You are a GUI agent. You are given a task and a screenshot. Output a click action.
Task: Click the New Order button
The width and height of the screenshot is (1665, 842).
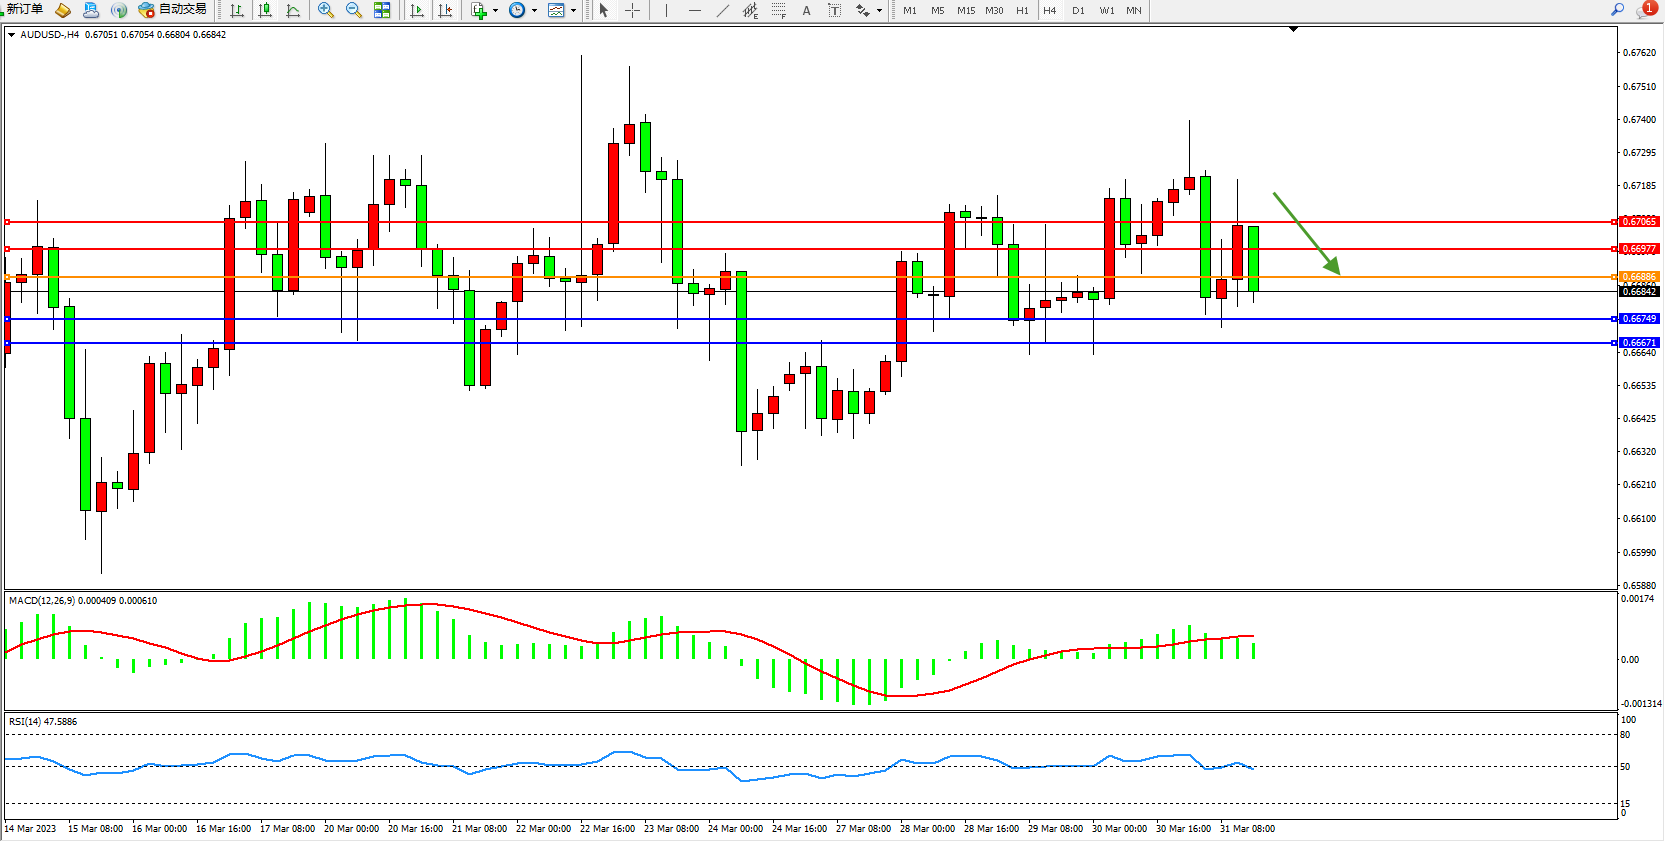[24, 9]
